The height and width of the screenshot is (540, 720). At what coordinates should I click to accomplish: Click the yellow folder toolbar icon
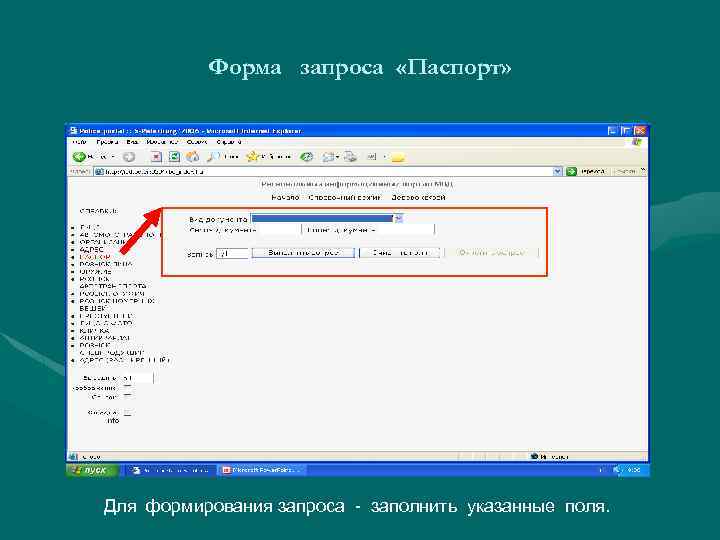398,158
